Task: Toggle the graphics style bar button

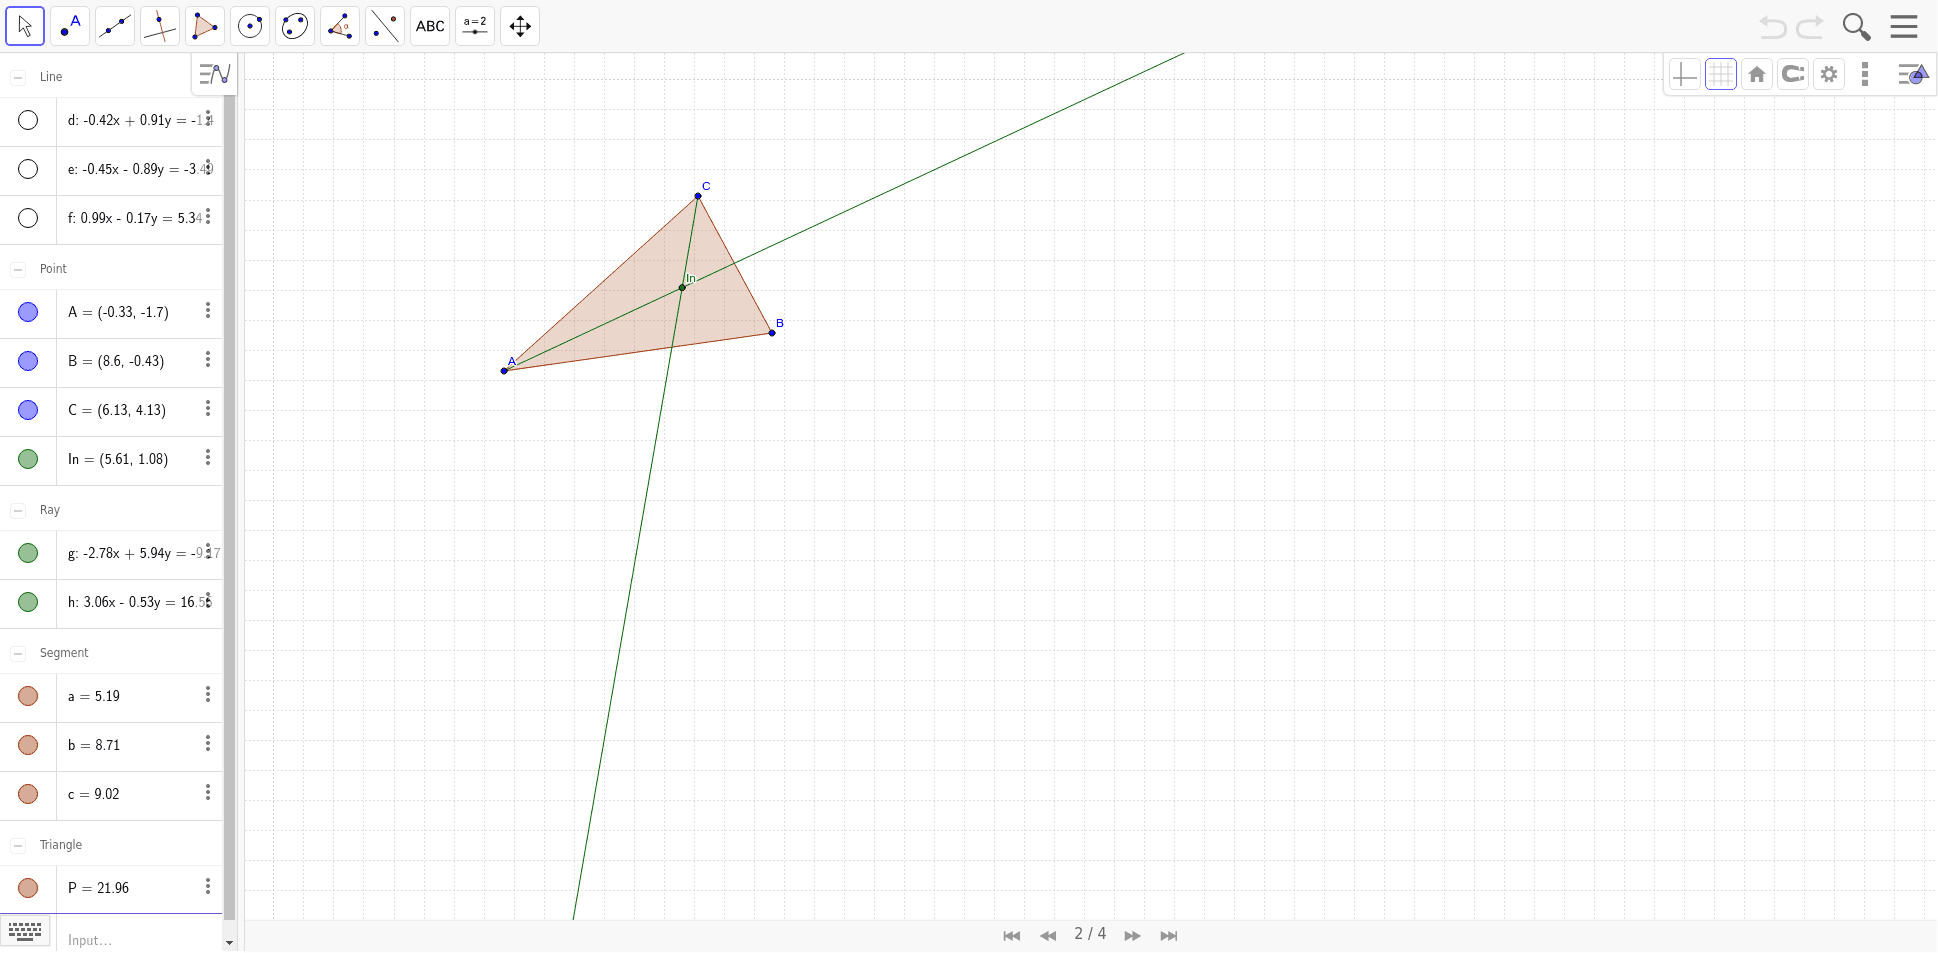Action: [1912, 75]
